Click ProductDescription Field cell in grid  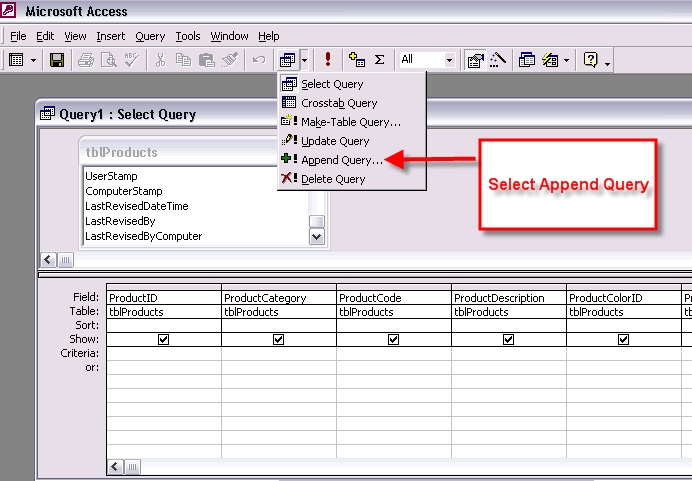[x=509, y=298]
